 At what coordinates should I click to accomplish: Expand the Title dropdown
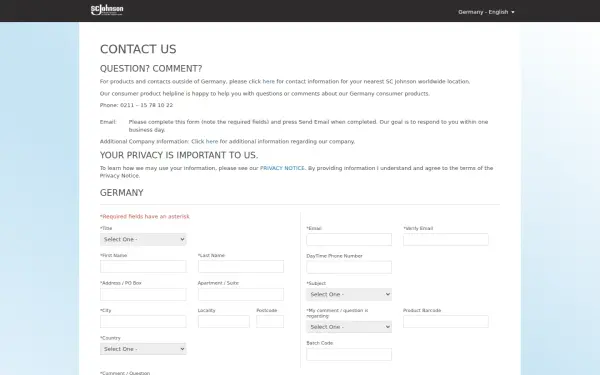(143, 239)
